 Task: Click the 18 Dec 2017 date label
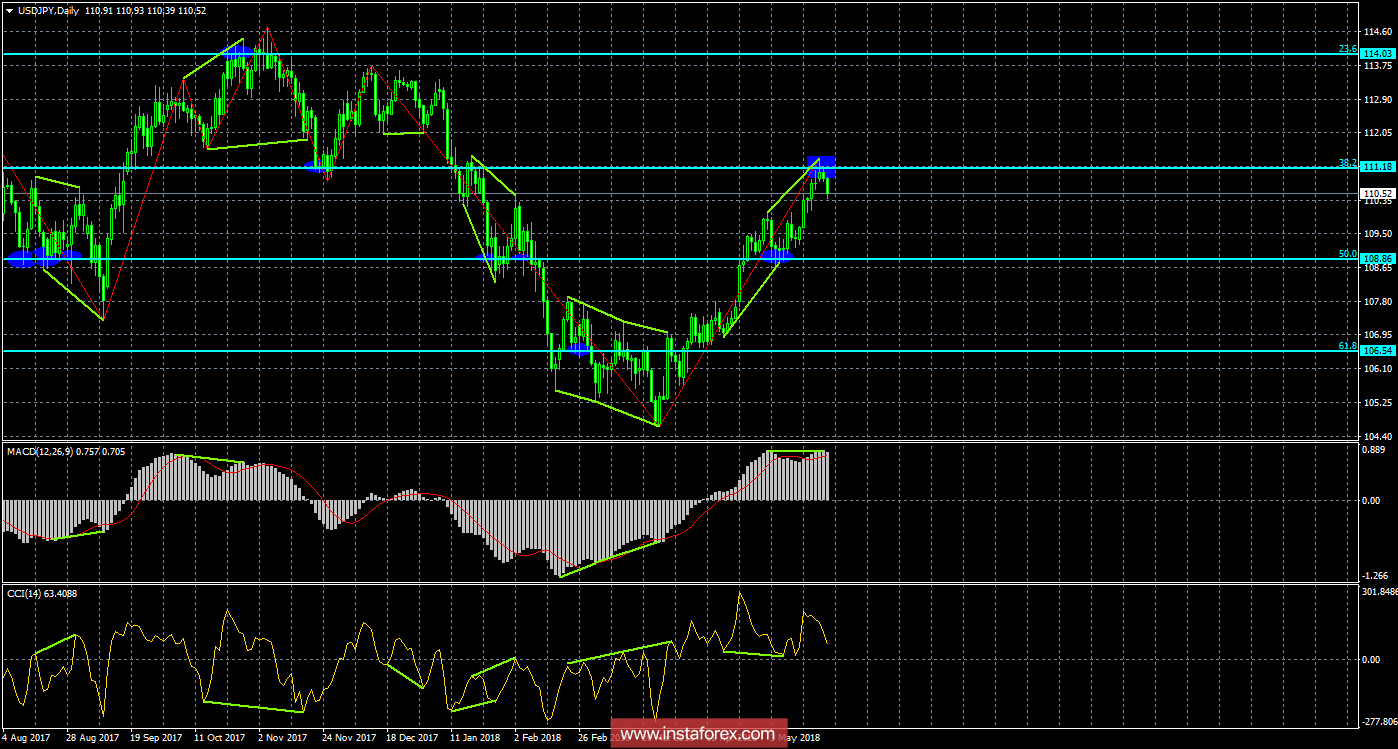coord(411,738)
